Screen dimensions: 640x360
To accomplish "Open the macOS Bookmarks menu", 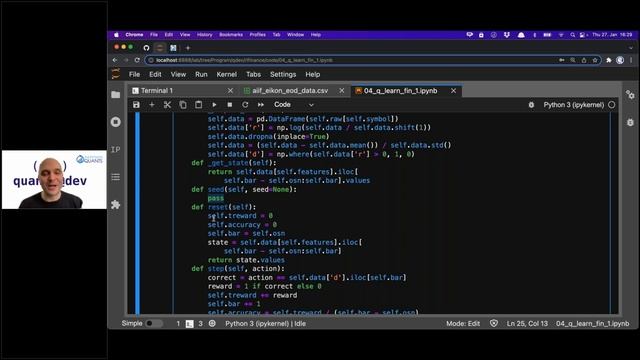I will (231, 35).
